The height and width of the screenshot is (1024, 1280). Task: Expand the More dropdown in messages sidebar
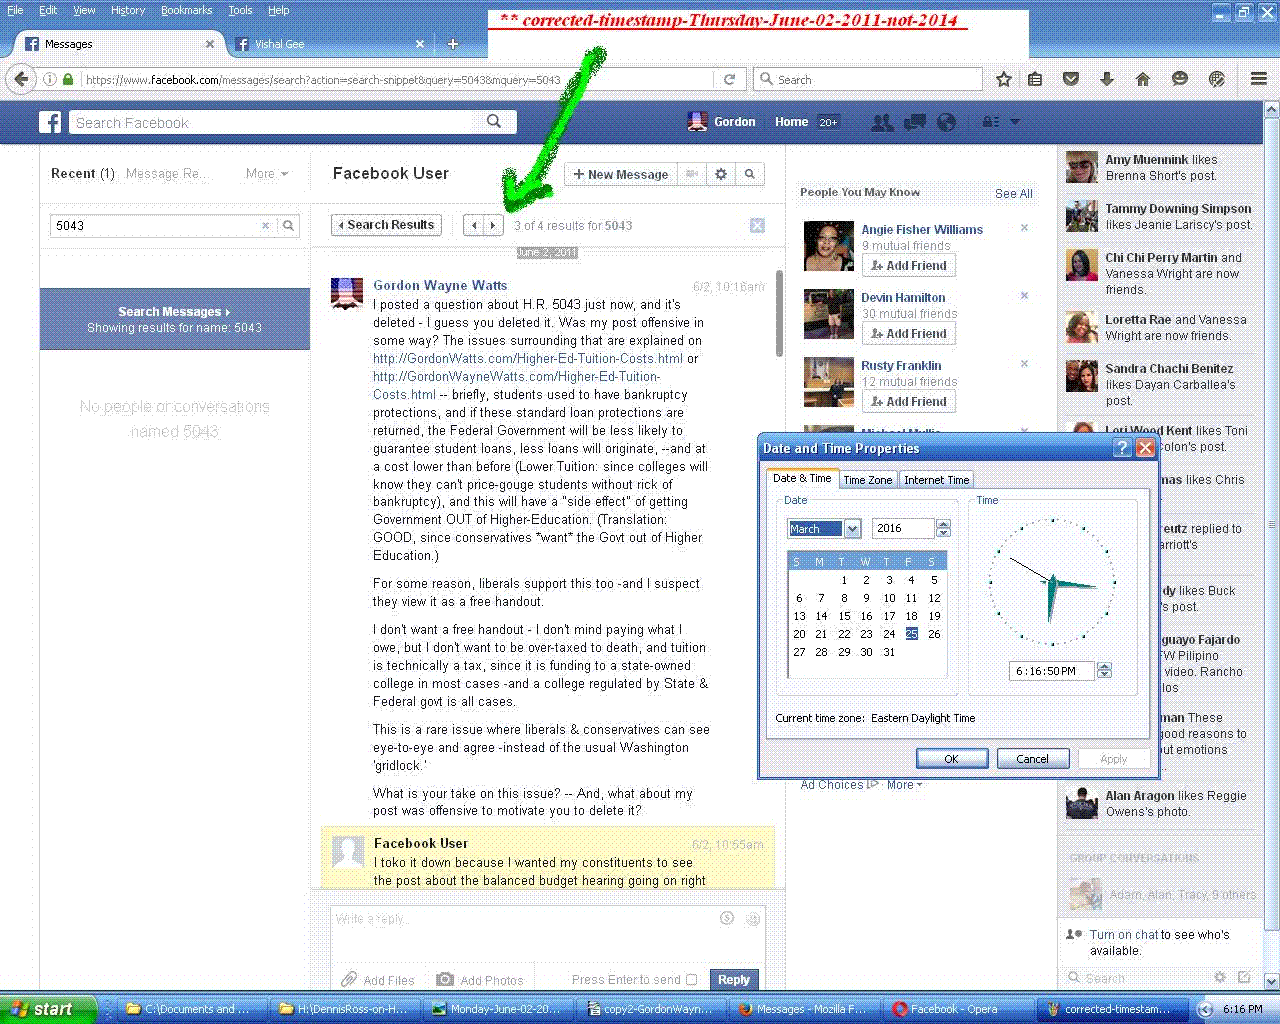point(267,173)
